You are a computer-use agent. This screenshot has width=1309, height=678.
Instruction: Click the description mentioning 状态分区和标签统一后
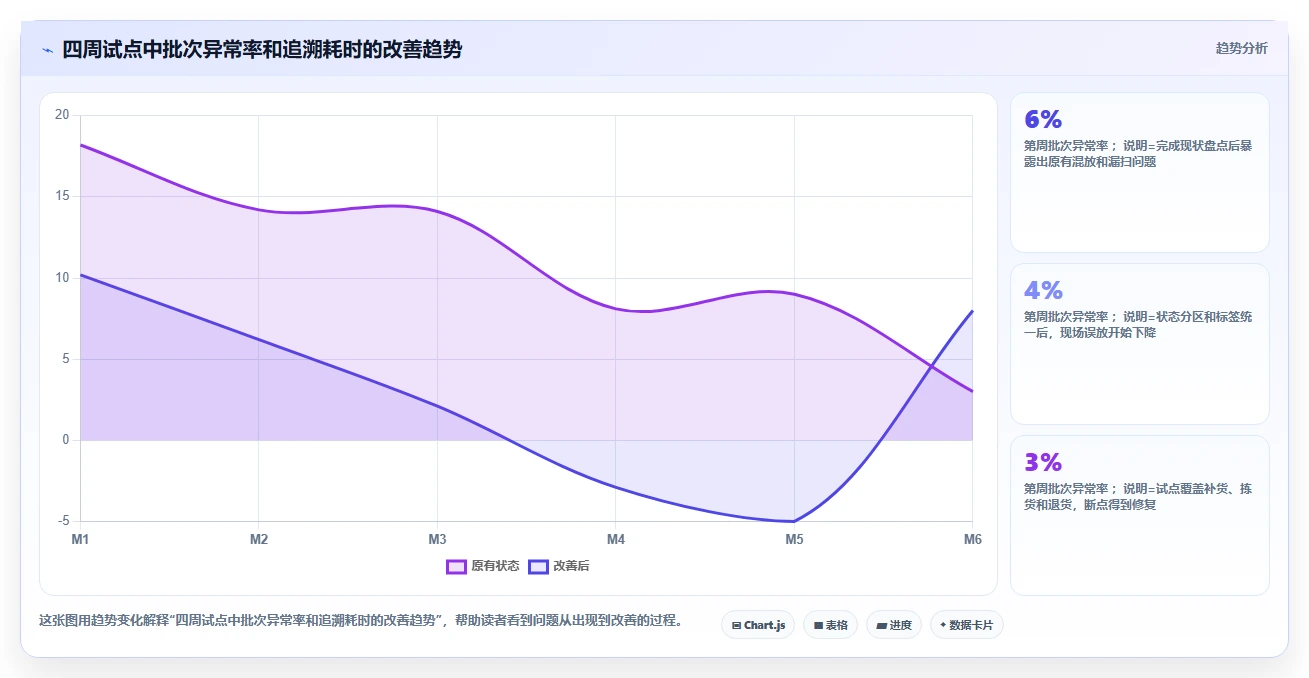pos(1137,324)
